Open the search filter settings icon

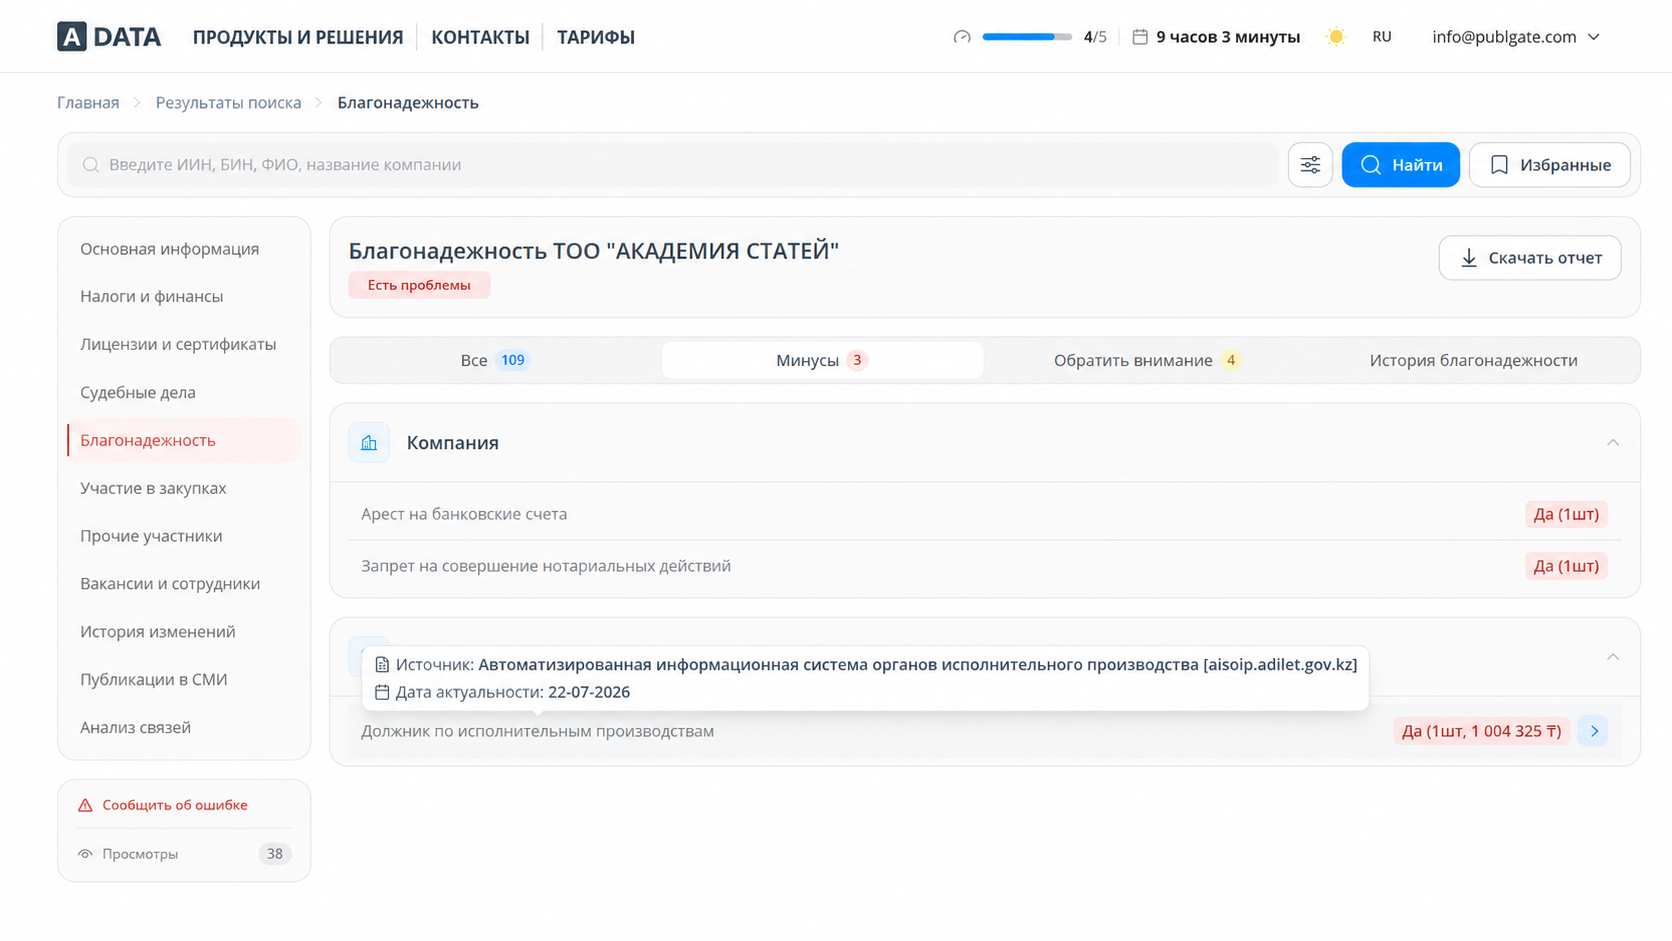[x=1310, y=165]
